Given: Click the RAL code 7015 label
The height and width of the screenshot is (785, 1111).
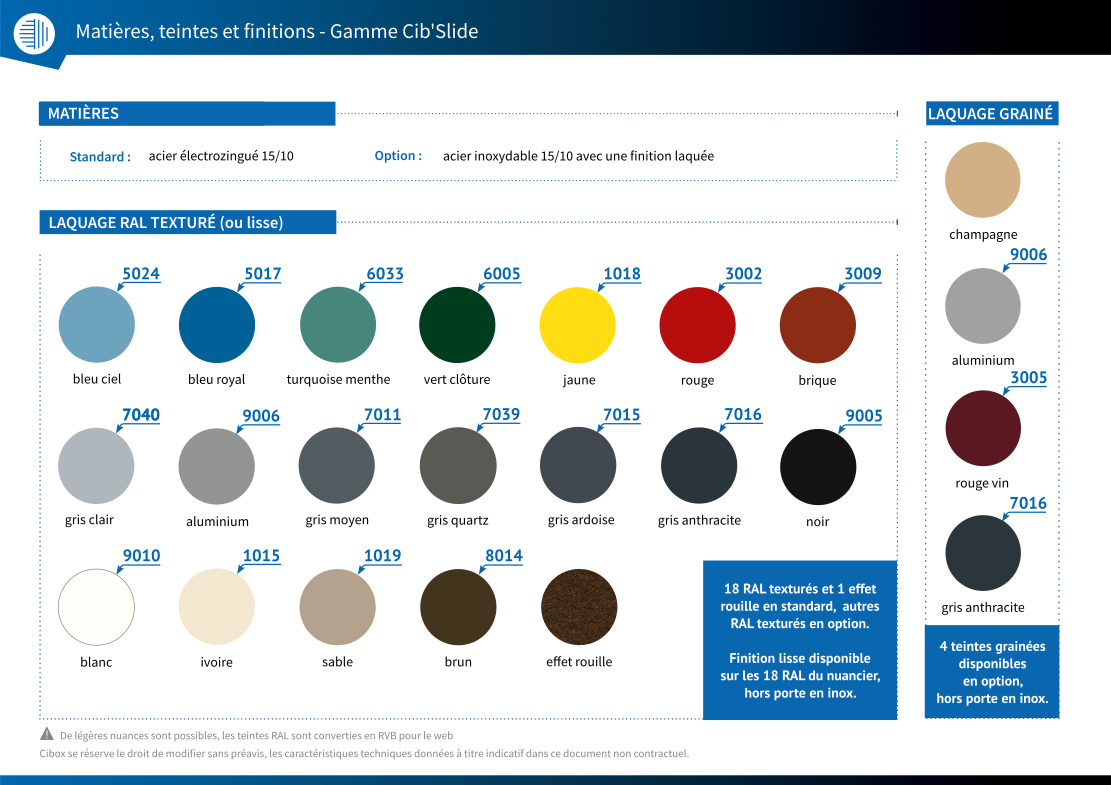Looking at the screenshot, I should point(621,414).
